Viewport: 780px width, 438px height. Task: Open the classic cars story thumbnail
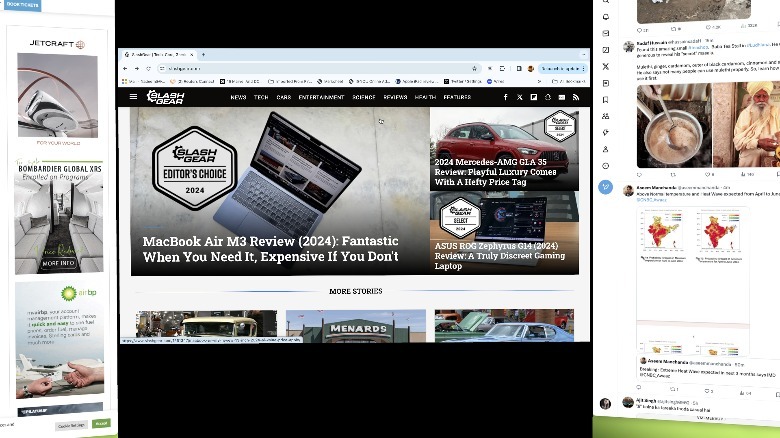coord(504,326)
